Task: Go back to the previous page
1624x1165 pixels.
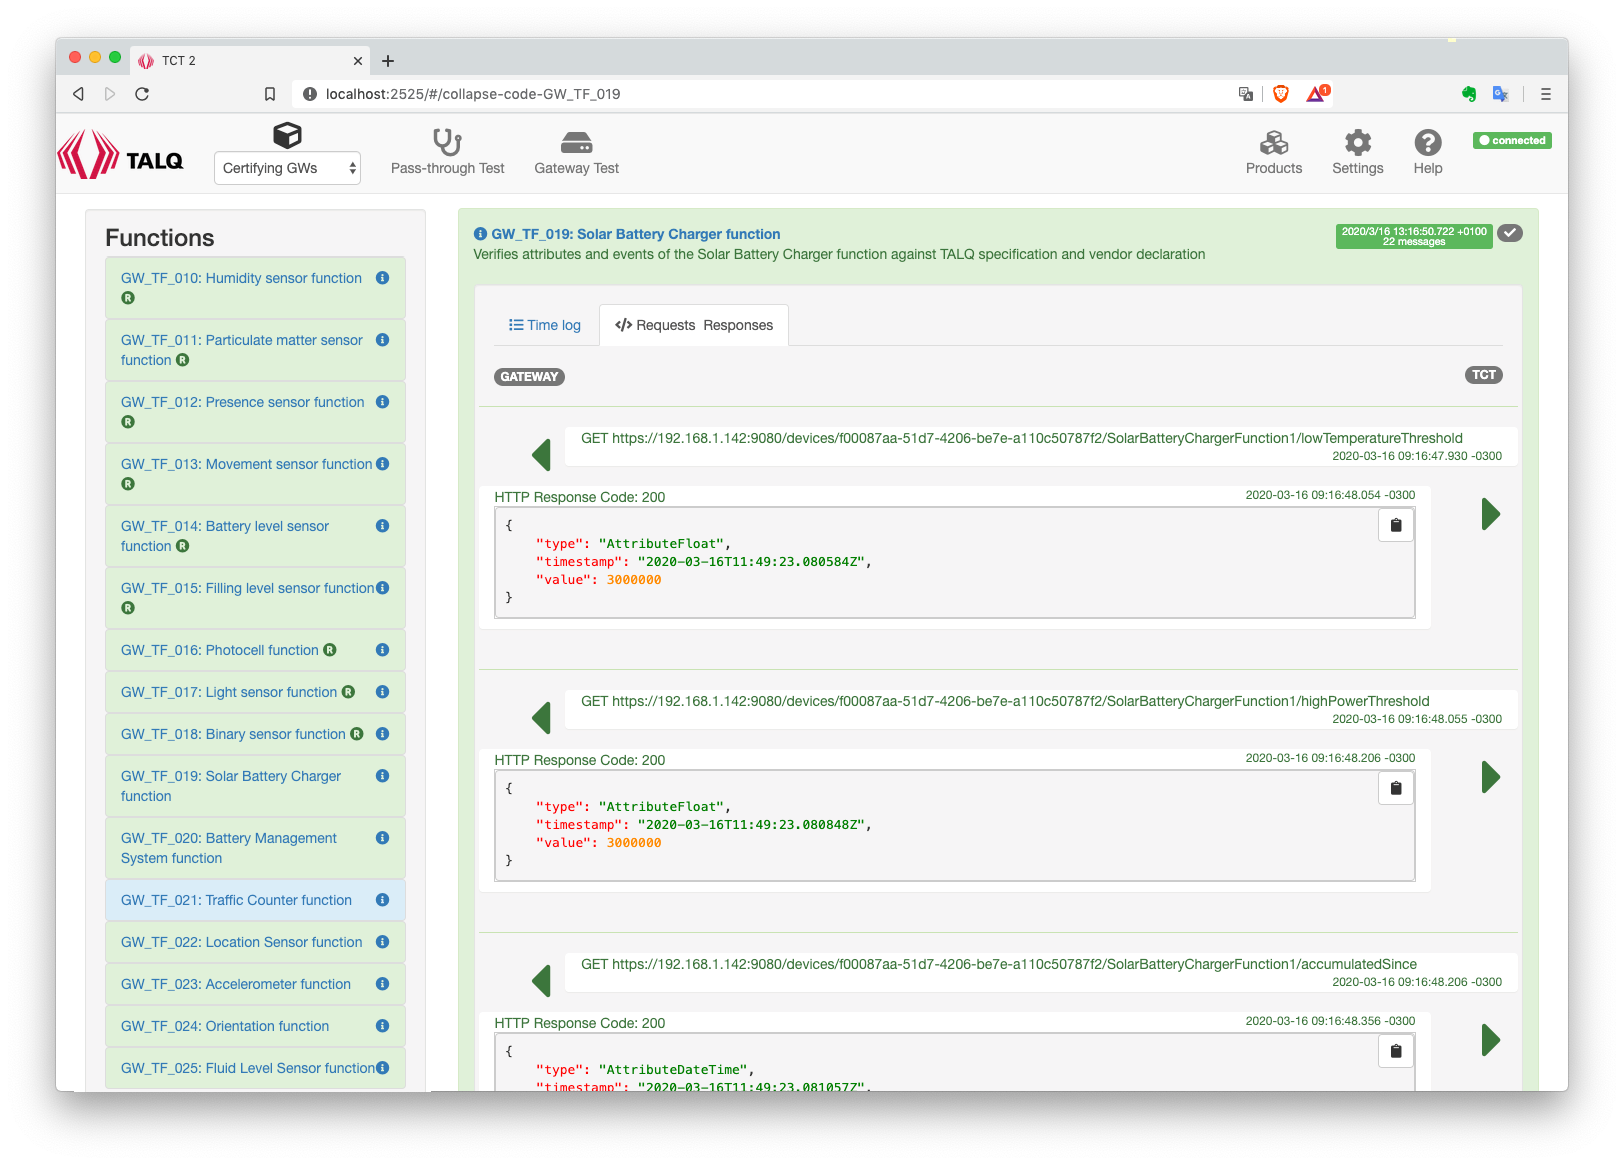Action: coord(78,94)
